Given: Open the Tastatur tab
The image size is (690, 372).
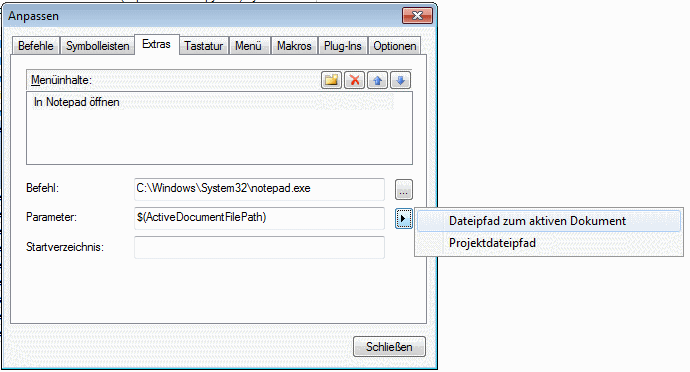Looking at the screenshot, I should click(203, 46).
